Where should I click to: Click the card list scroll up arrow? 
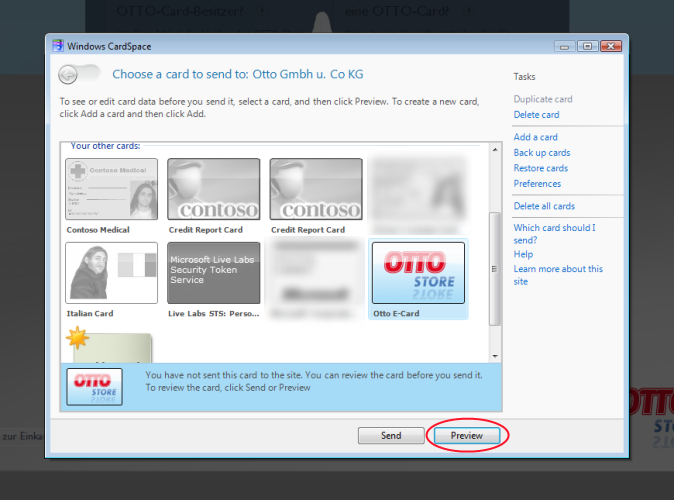click(x=495, y=150)
